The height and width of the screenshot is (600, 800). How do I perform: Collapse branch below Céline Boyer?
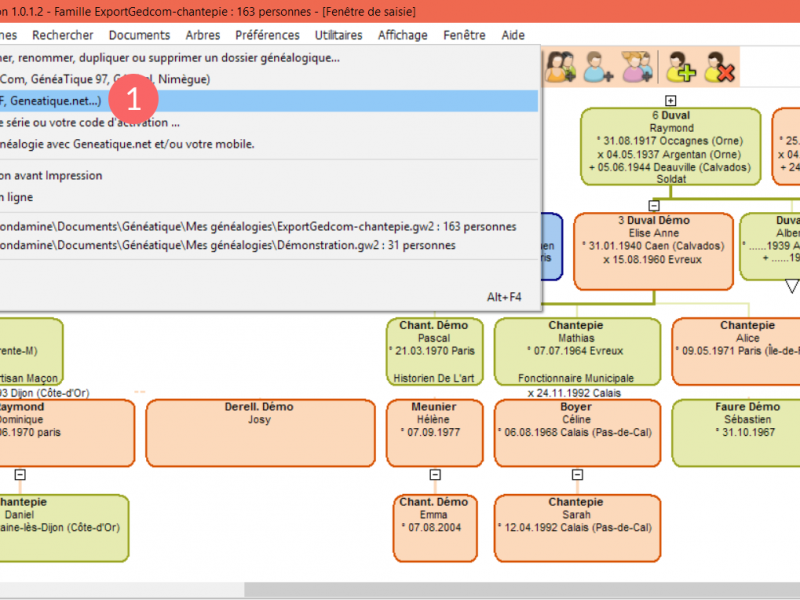coord(576,475)
